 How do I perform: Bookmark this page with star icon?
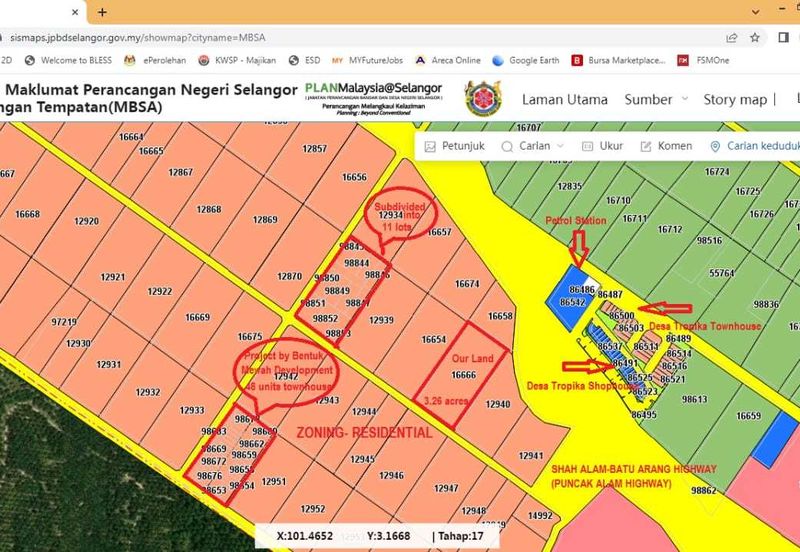pyautogui.click(x=755, y=37)
